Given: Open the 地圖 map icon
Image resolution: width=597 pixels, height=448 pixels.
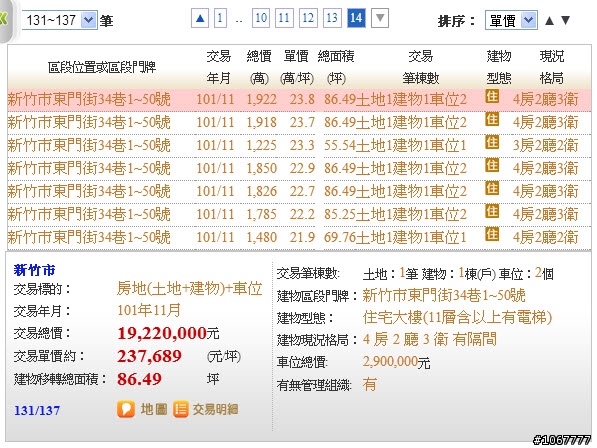Looking at the screenshot, I should tap(126, 410).
